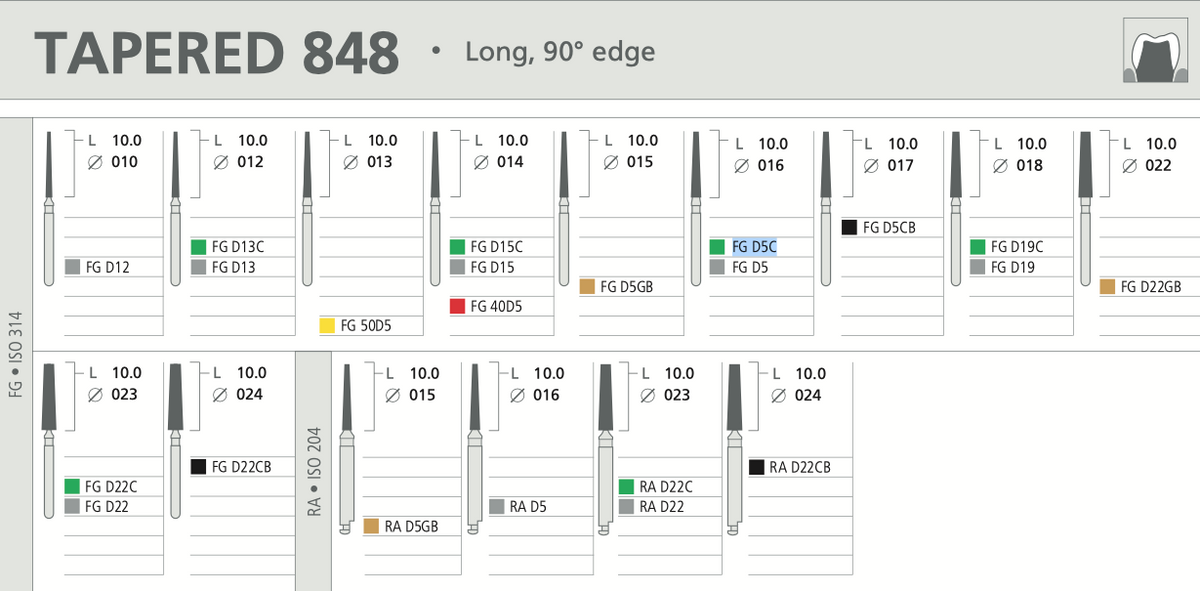Viewport: 1200px width, 591px height.
Task: Click the red swatch beside FG 40D5
Action: pos(457,306)
